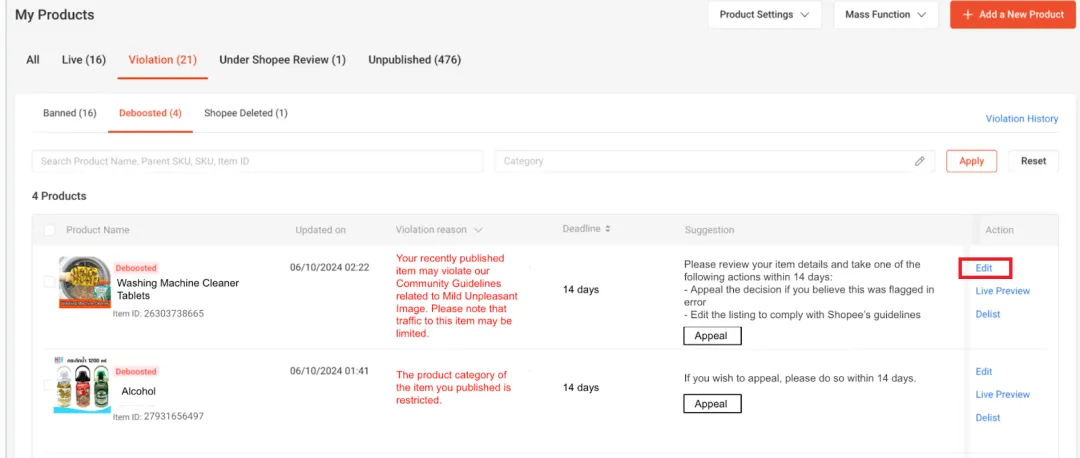The image size is (1080, 458).
Task: Click the plus icon on Add a New Product
Action: click(966, 15)
